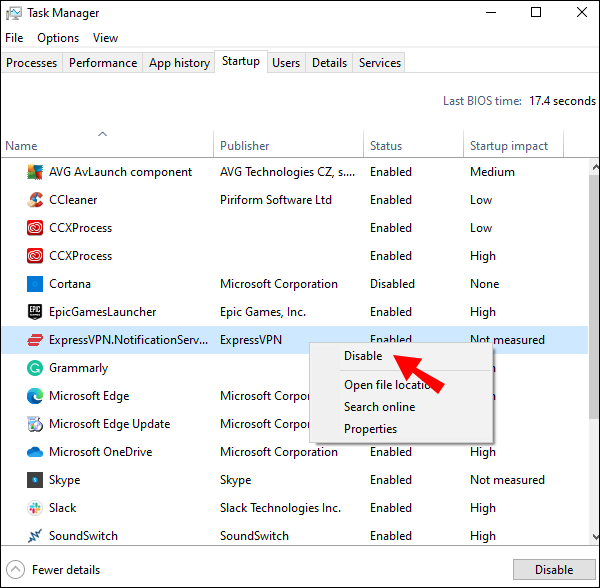This screenshot has height=588, width=600.
Task: Select the 'Microsoft Edge Update' row name
Action: pyautogui.click(x=109, y=424)
